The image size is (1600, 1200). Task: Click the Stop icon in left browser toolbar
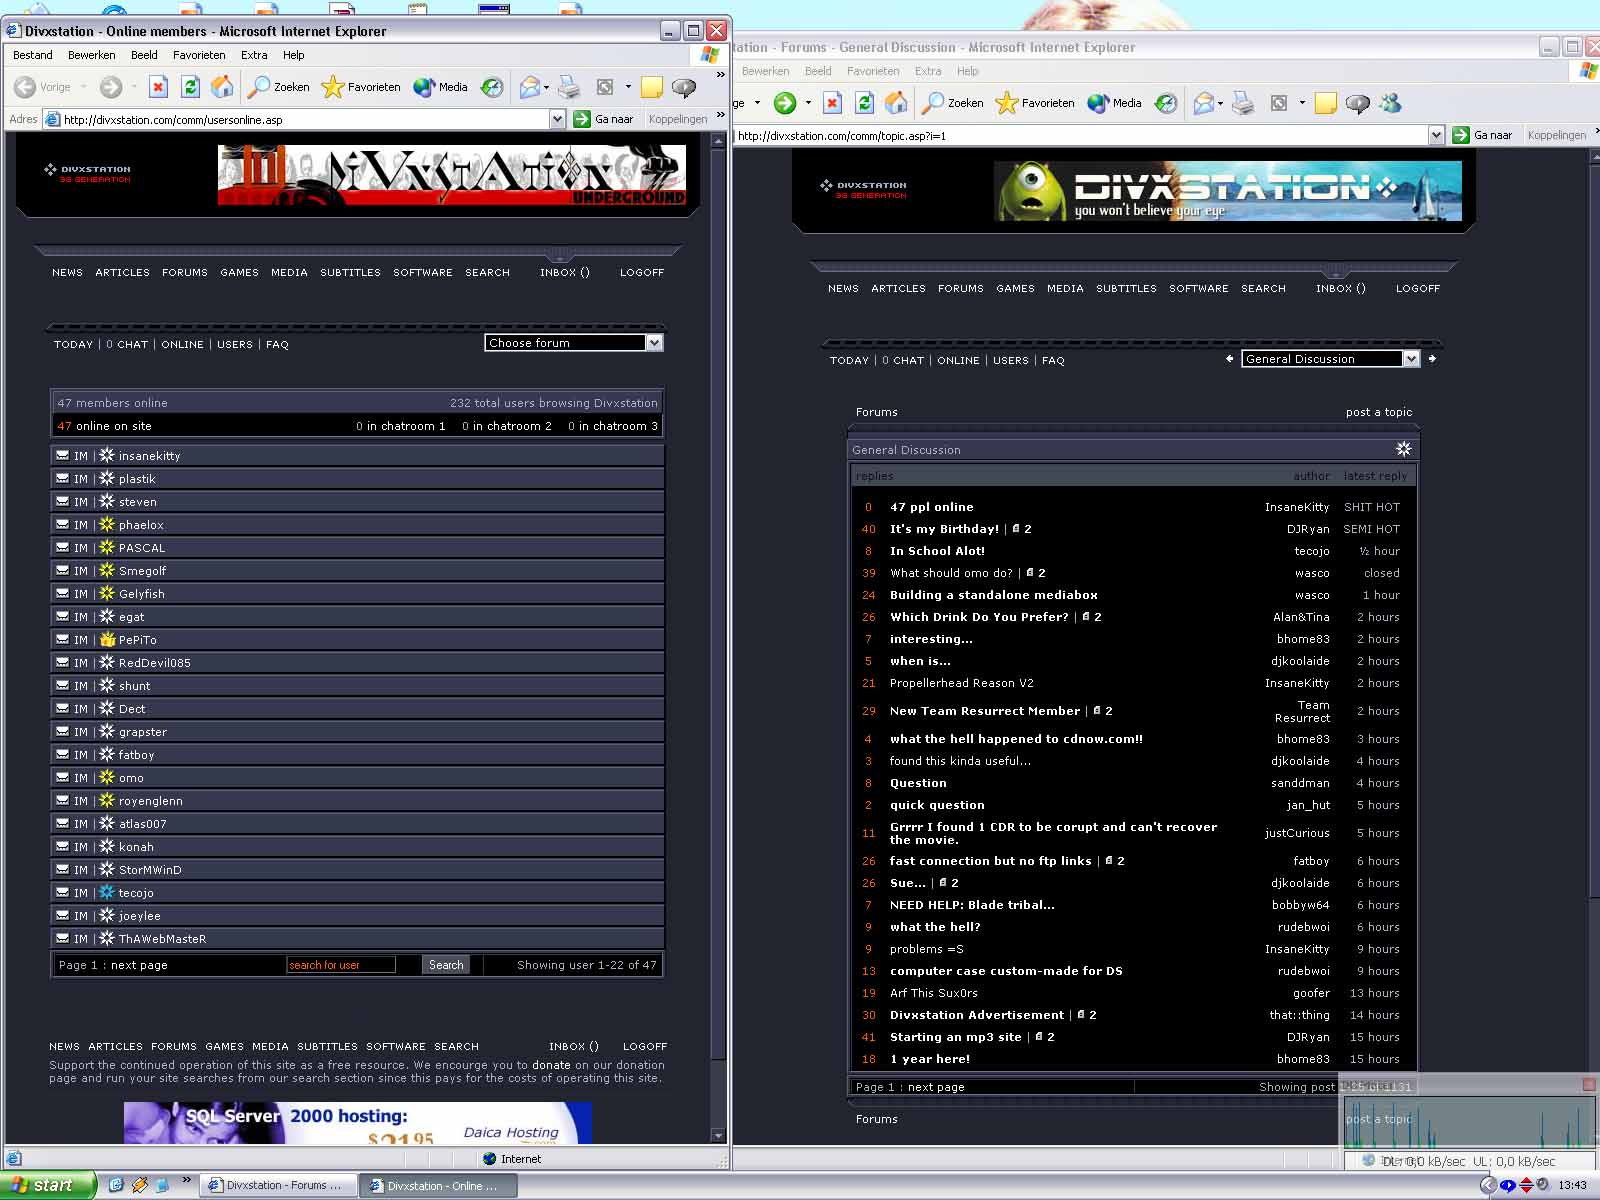(158, 87)
